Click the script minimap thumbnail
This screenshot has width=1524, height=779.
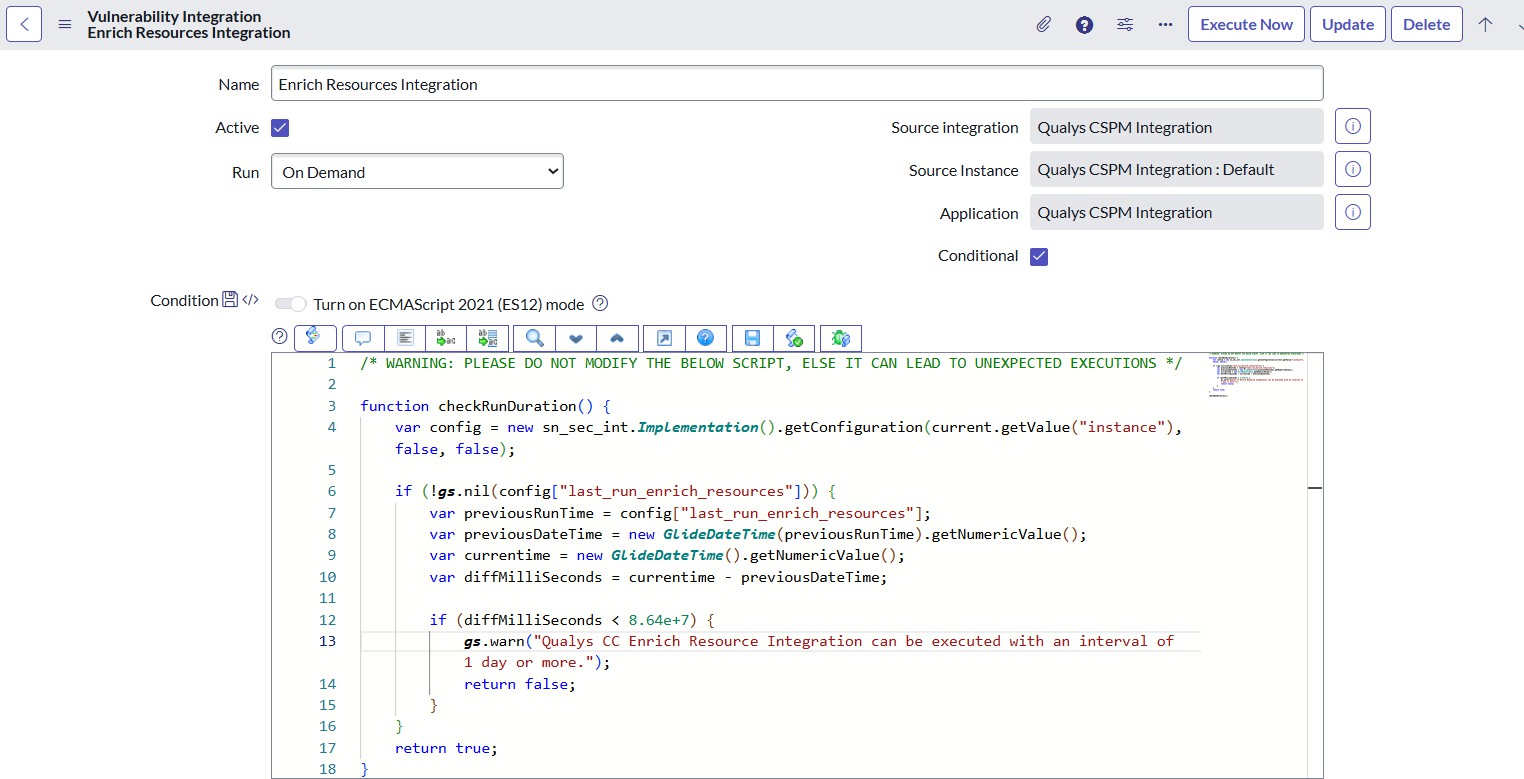point(1256,376)
